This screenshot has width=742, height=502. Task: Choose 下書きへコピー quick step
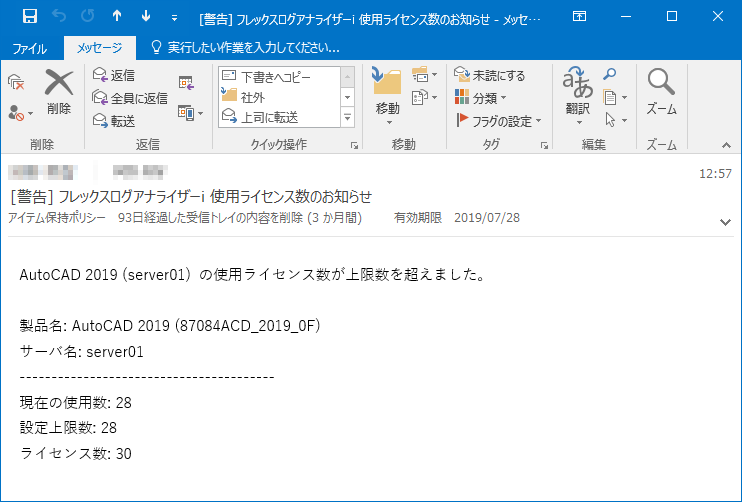(279, 77)
